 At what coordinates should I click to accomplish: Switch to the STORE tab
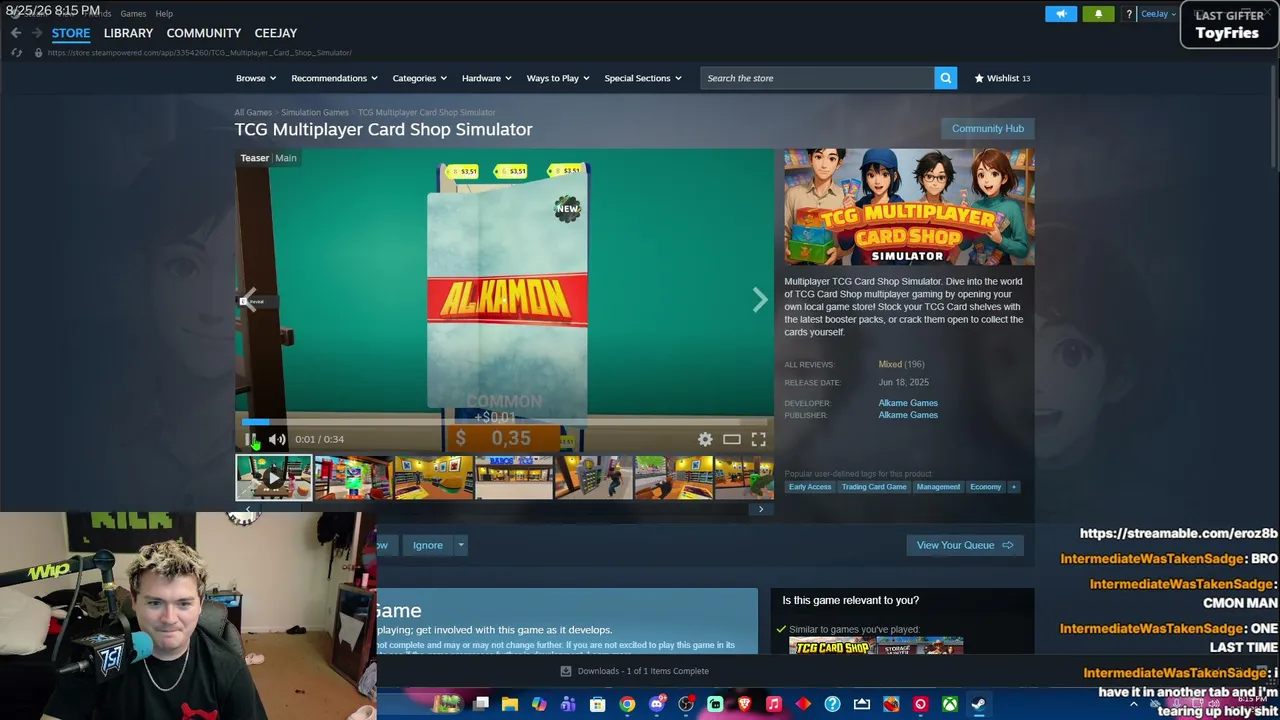click(71, 33)
